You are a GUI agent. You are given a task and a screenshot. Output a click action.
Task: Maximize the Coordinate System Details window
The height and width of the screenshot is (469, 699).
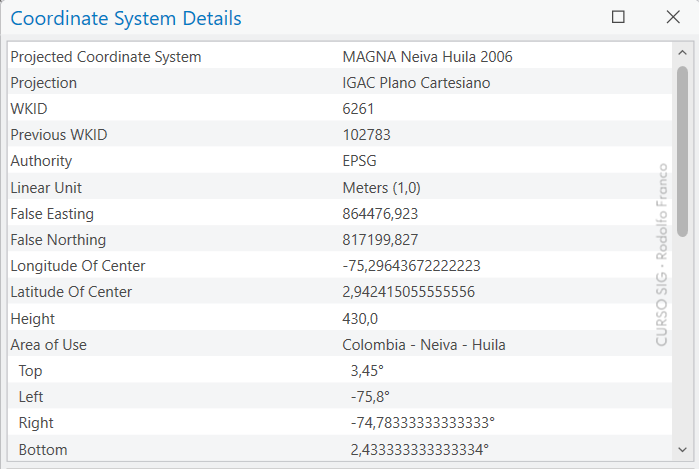[618, 17]
